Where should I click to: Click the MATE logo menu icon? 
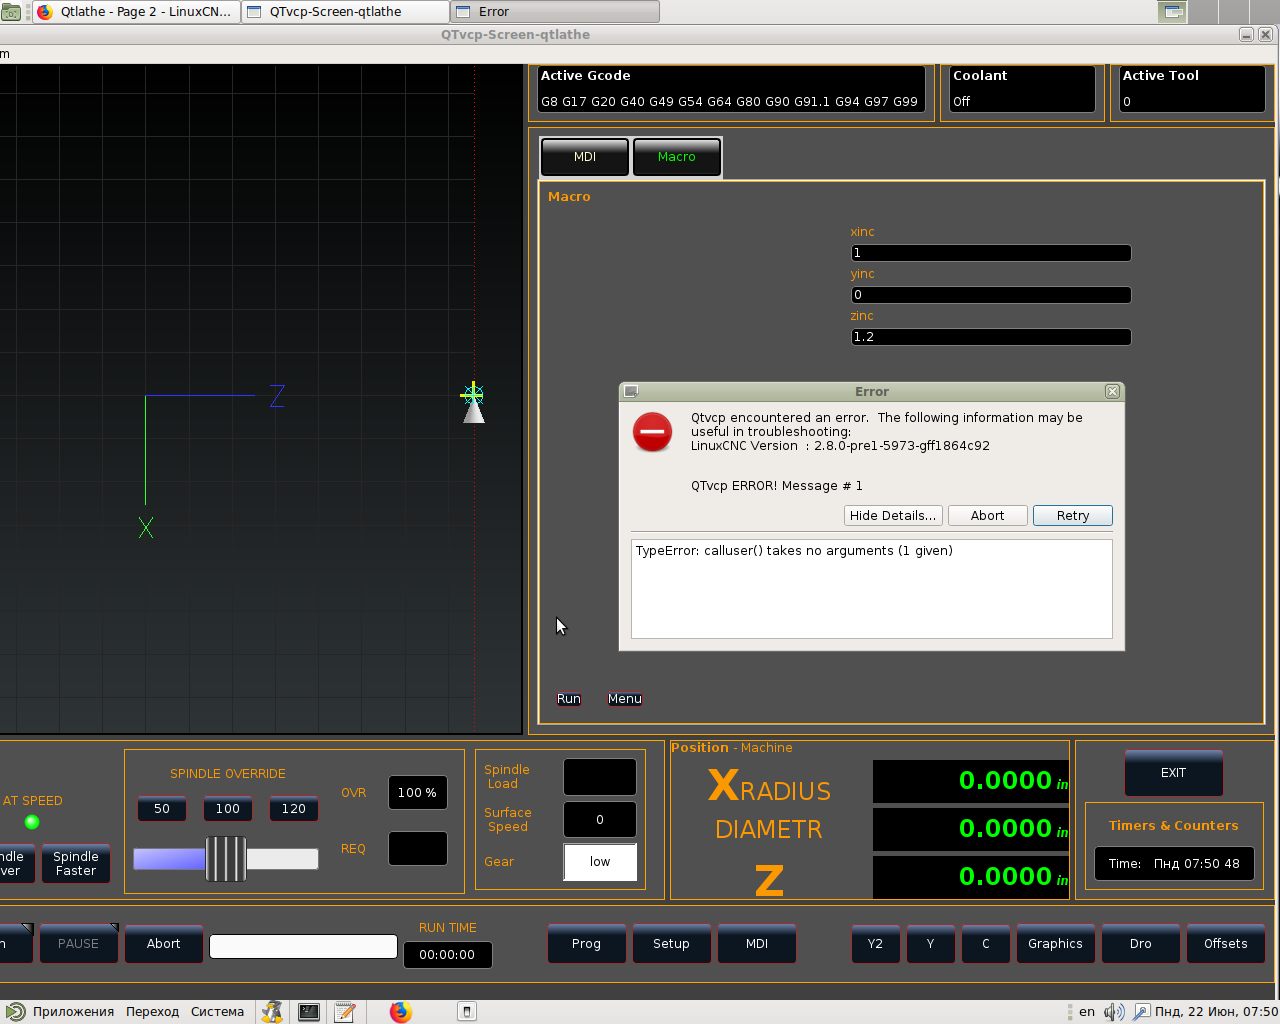[x=16, y=1012]
